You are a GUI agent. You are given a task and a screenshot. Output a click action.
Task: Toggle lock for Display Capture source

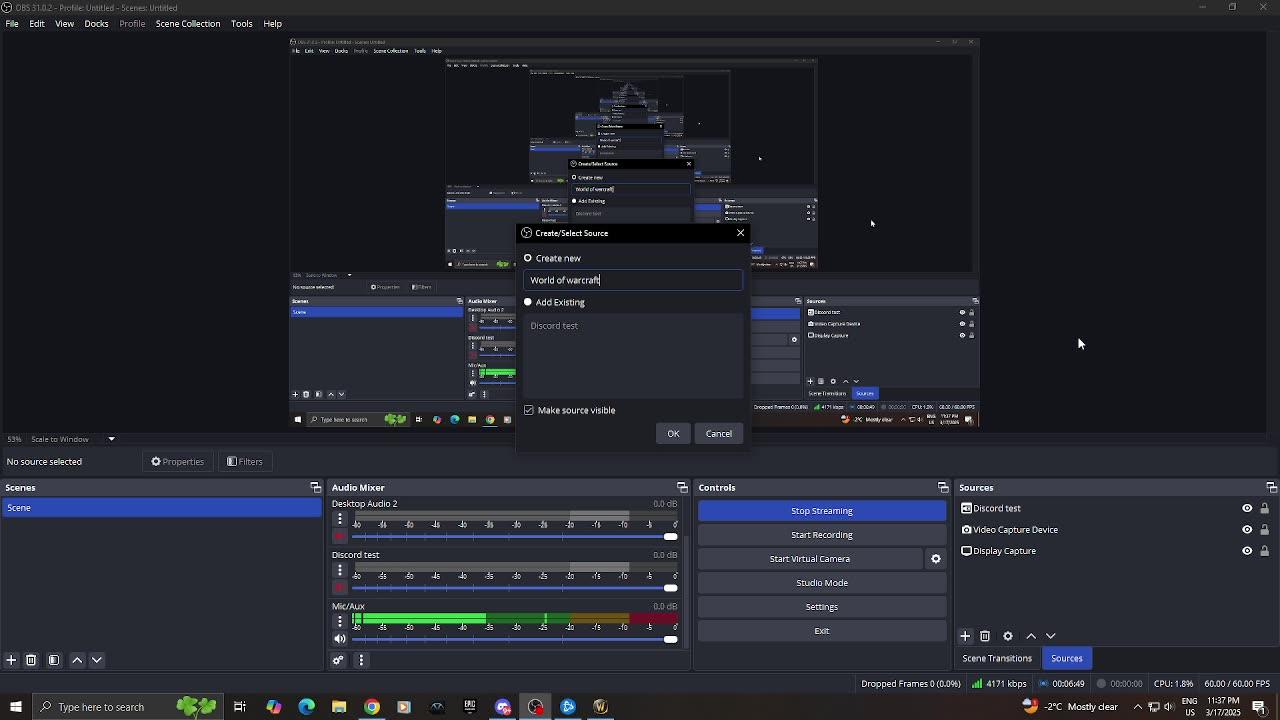tap(1264, 551)
